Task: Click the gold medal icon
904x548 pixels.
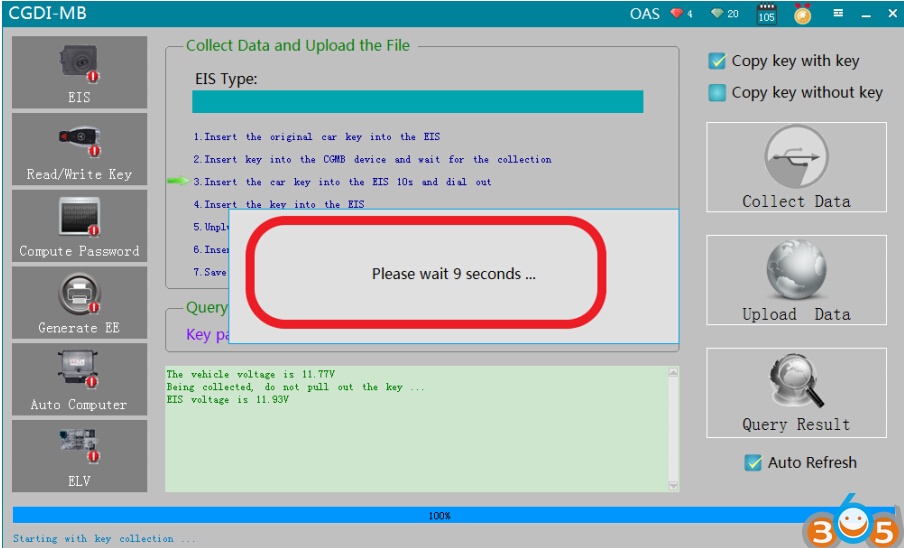Action: [803, 14]
